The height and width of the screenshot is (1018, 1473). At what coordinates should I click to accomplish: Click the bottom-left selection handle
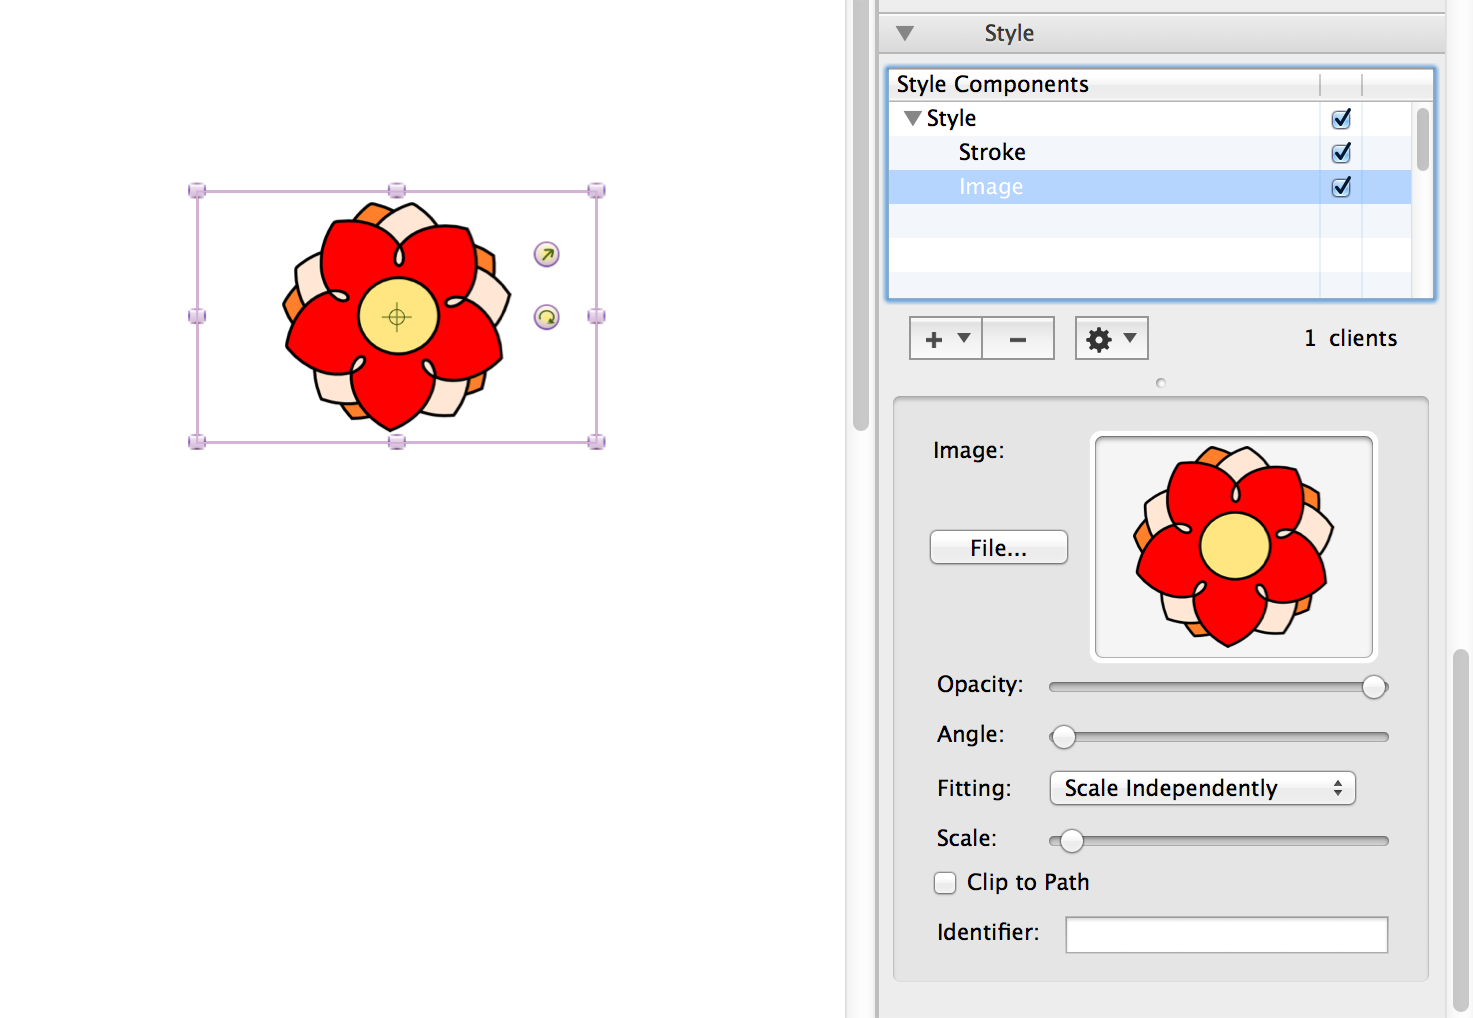click(x=197, y=442)
